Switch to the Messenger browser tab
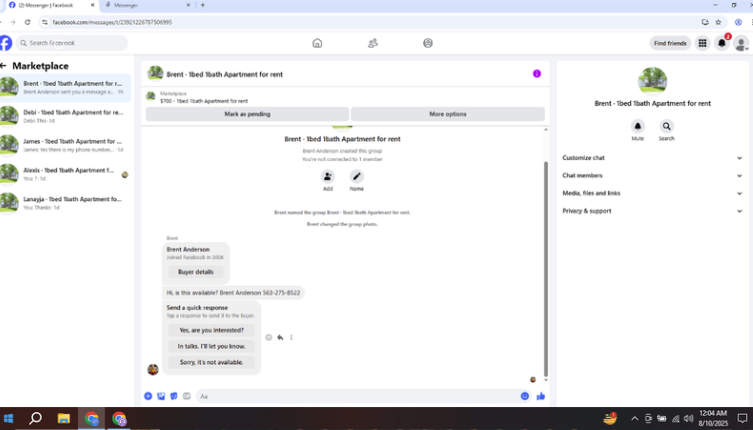 pyautogui.click(x=147, y=5)
